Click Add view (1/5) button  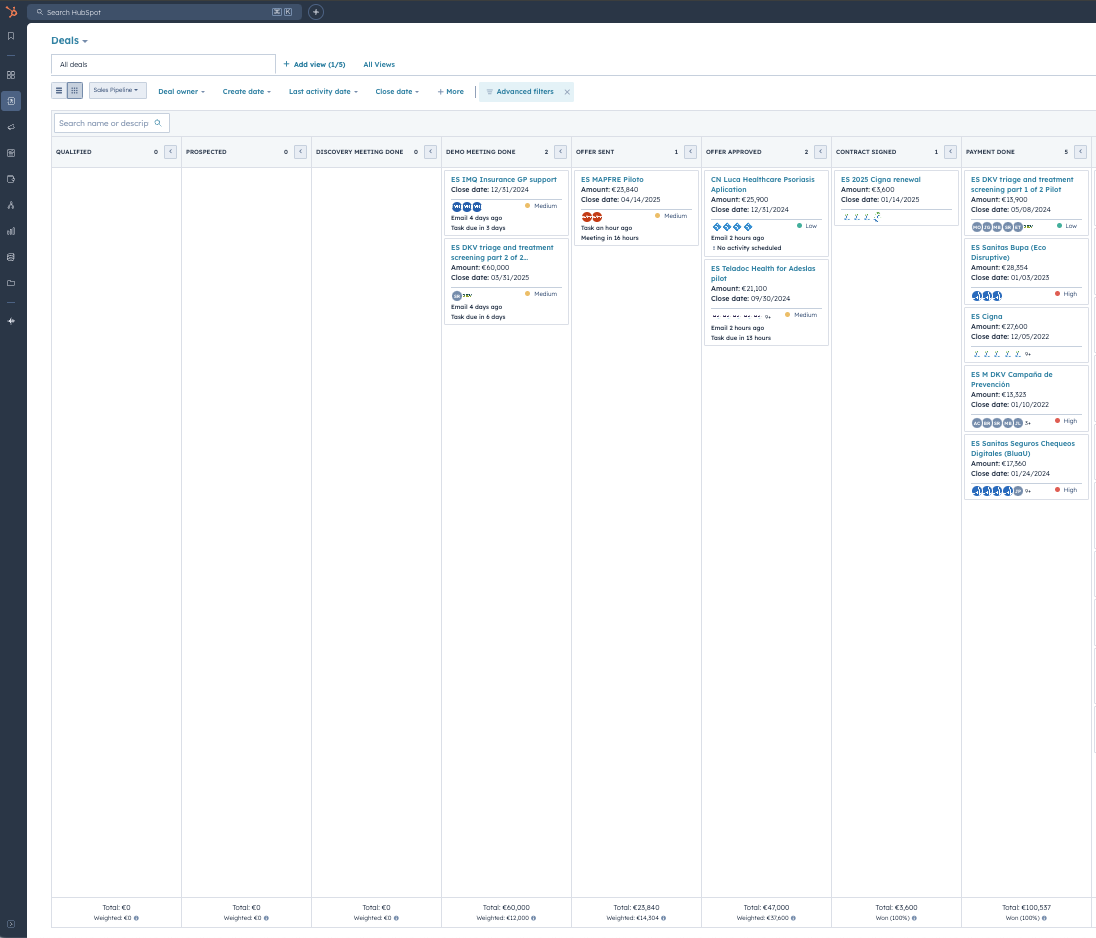tap(314, 65)
